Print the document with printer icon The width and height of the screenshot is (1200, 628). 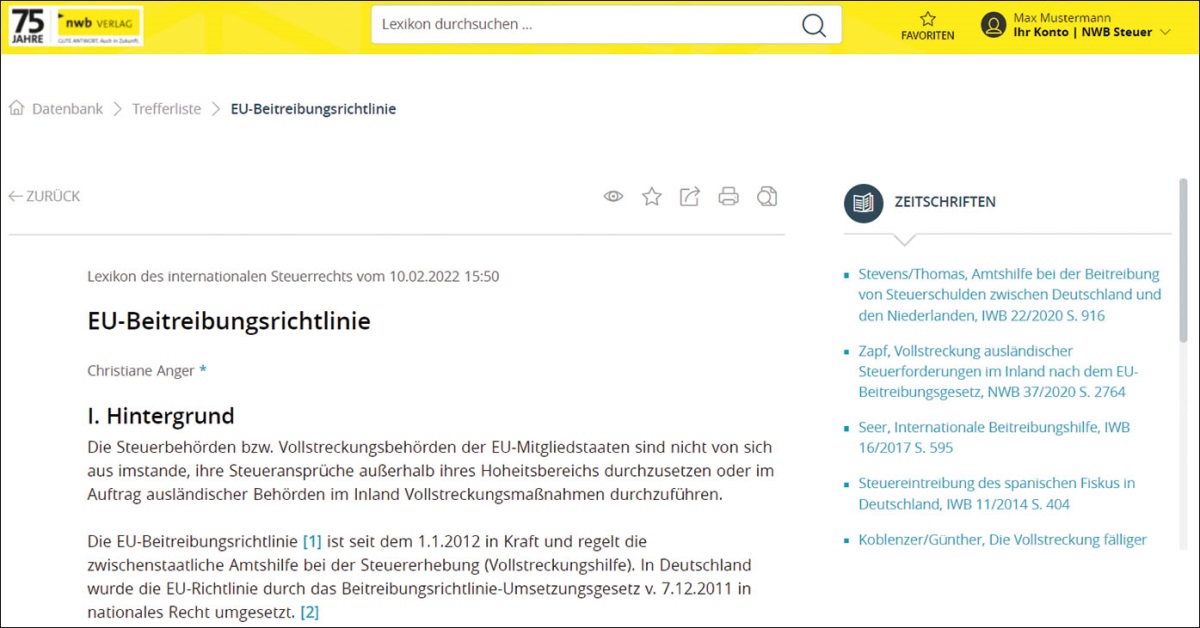(x=729, y=196)
